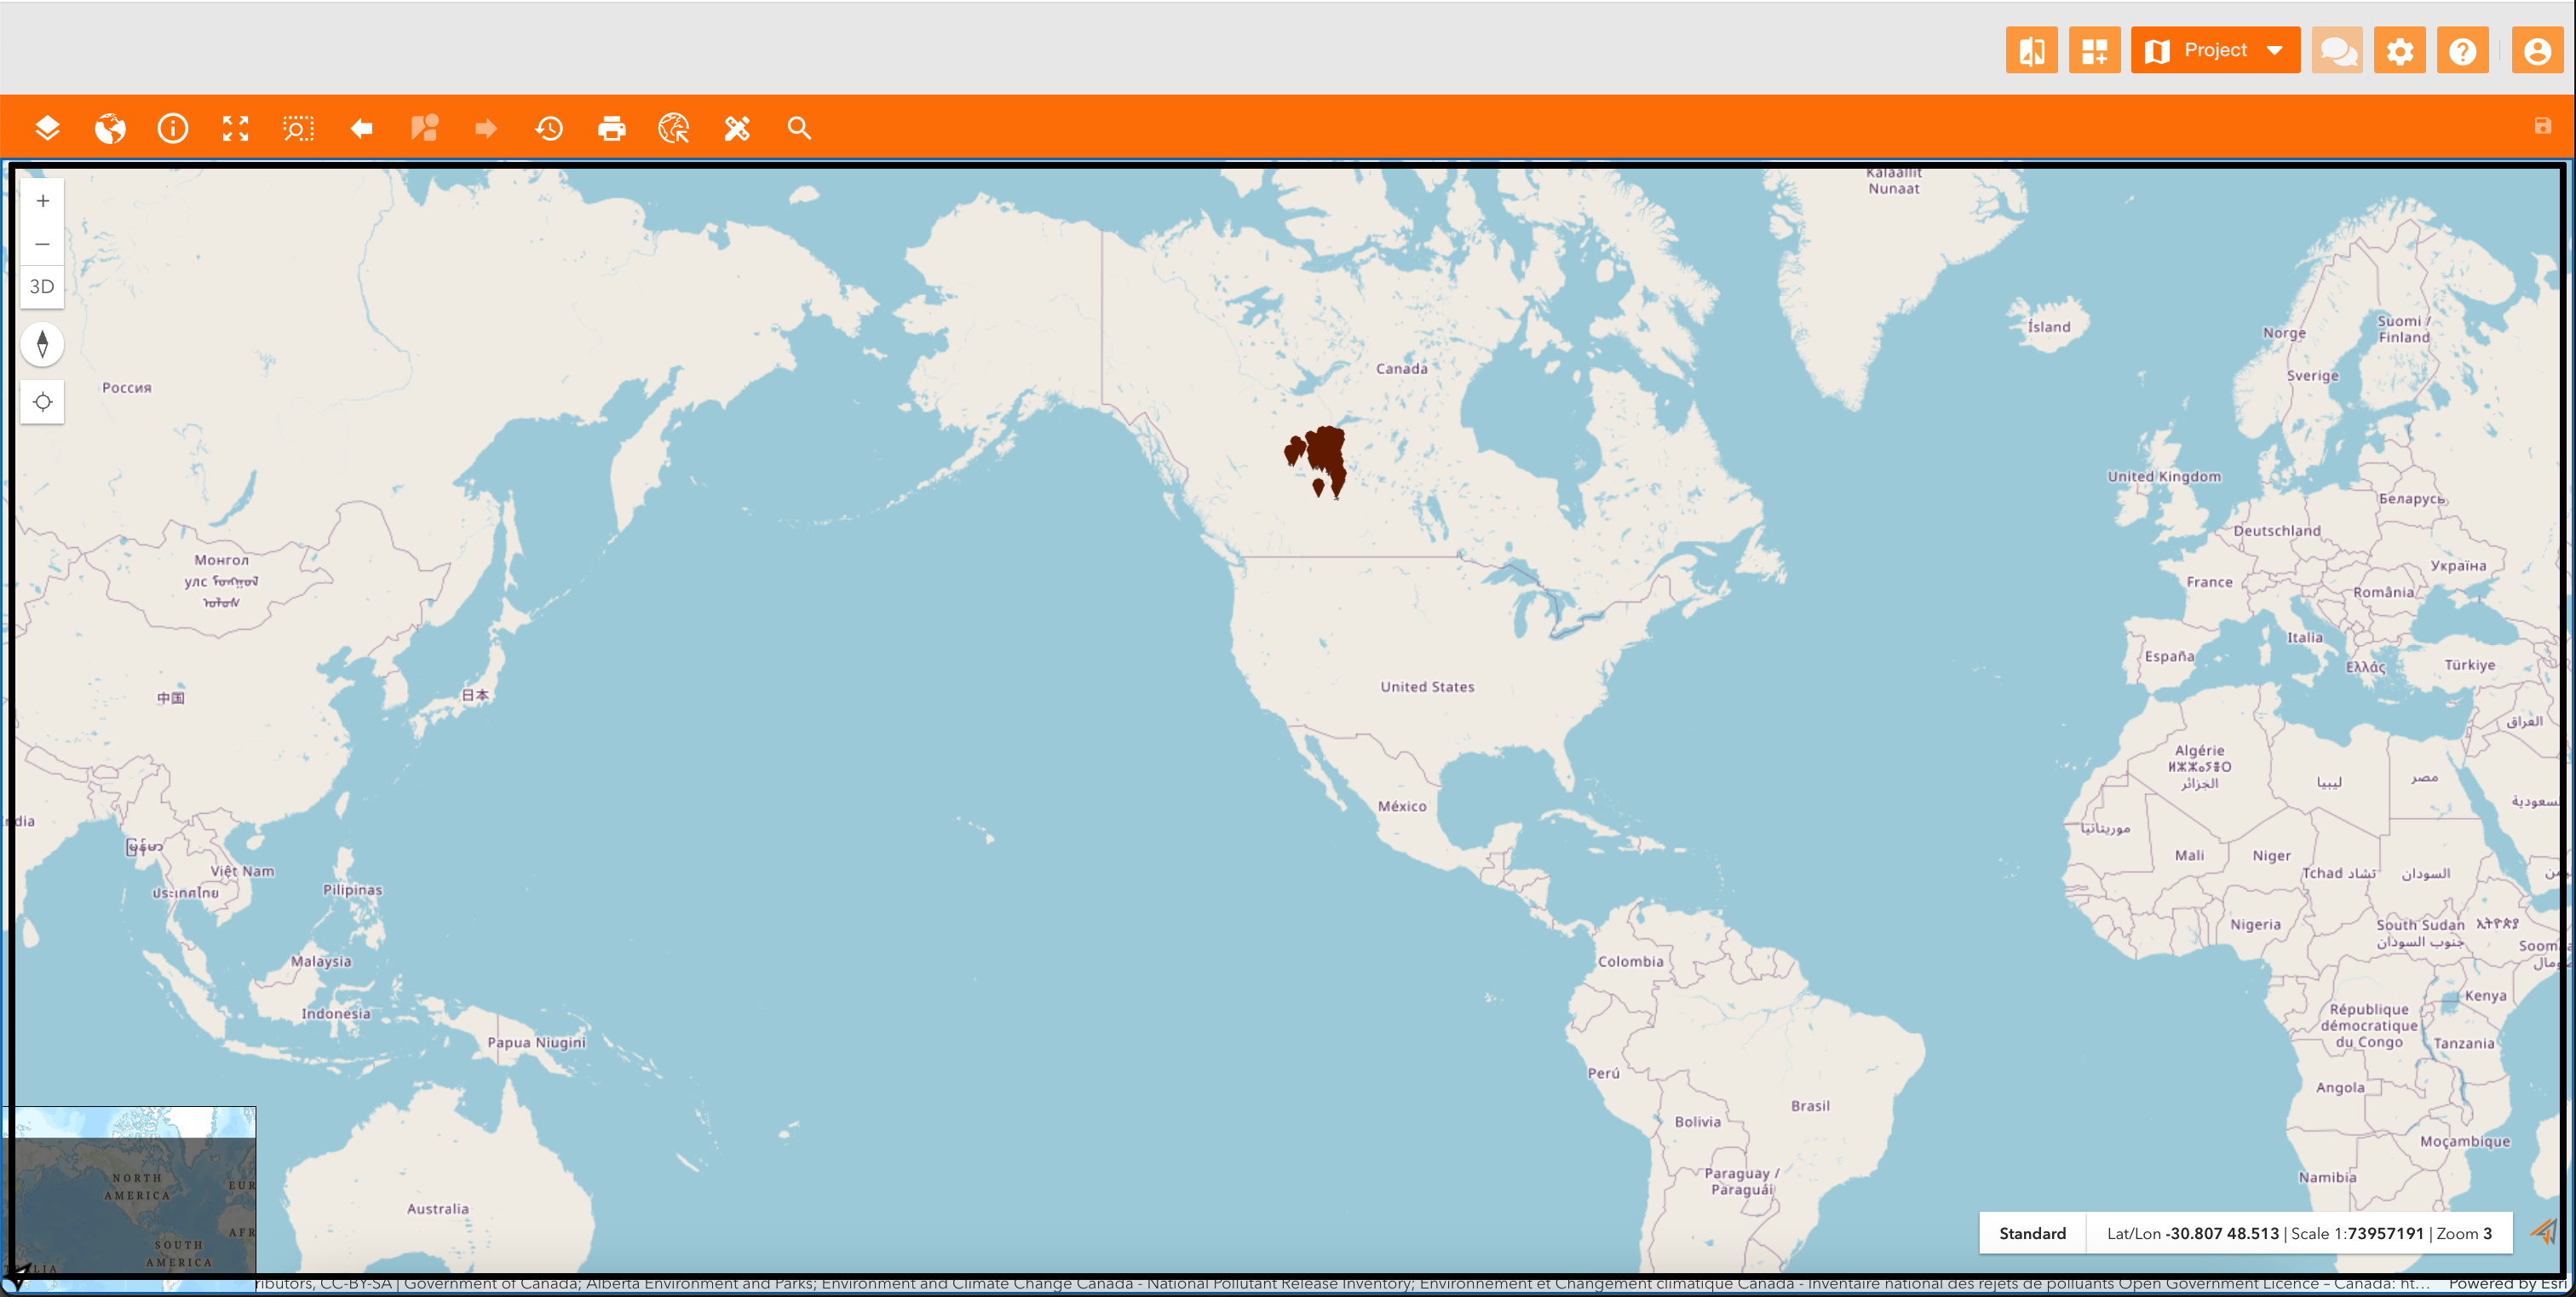This screenshot has height=1297, width=2576.
Task: Reset map orientation with compass
Action: [42, 344]
